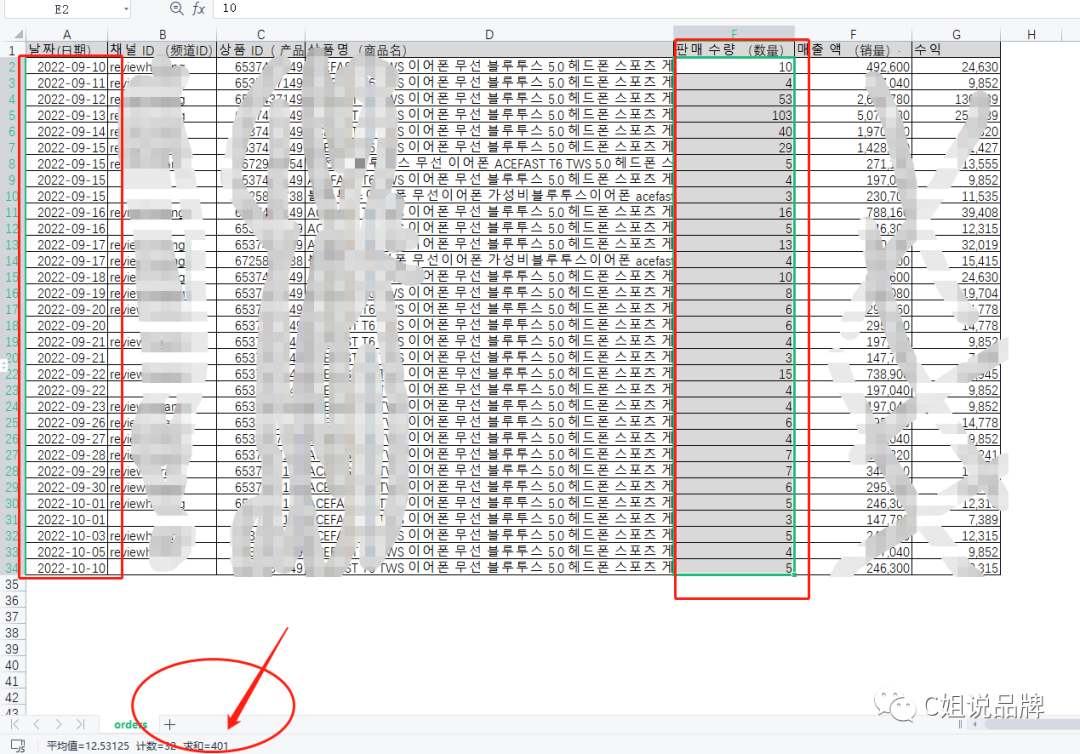Click the next sheet navigation arrow
Image resolution: width=1080 pixels, height=754 pixels.
coord(59,724)
